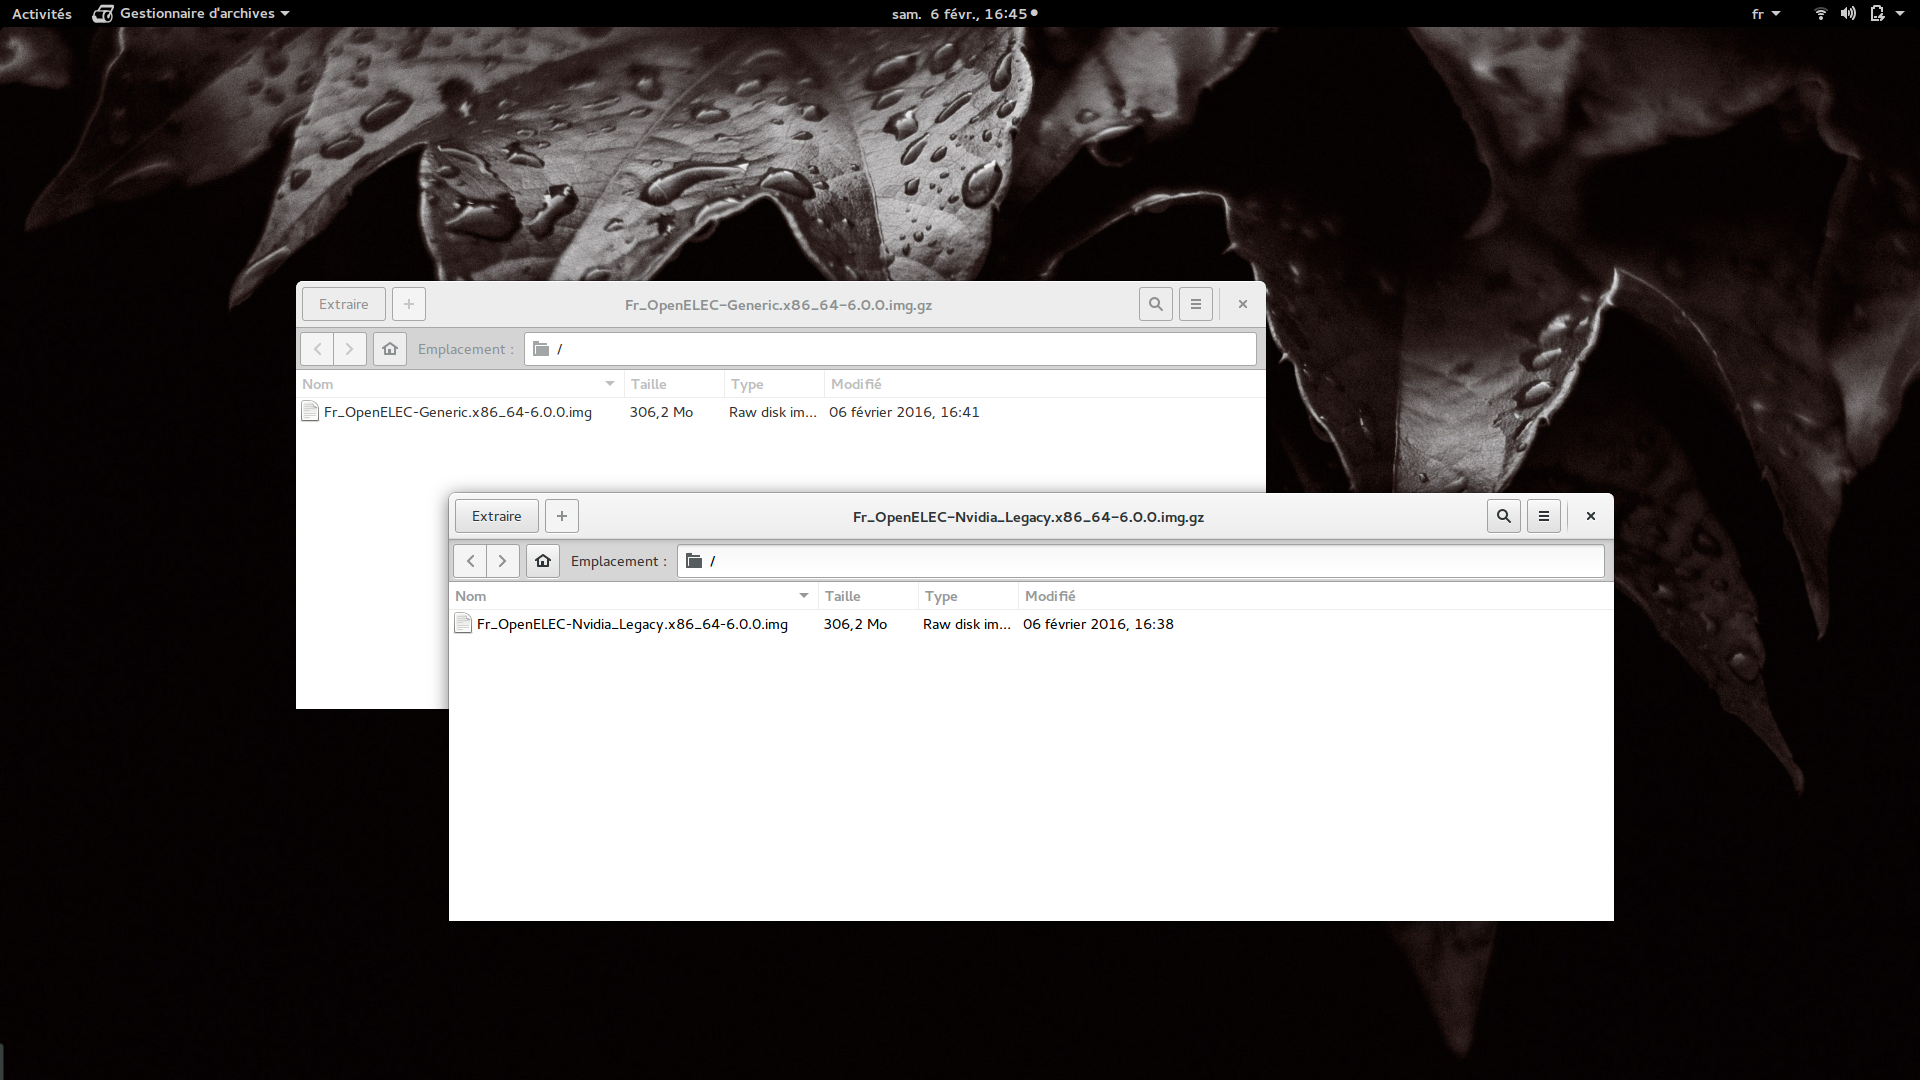Close the Generic archive window
The width and height of the screenshot is (1920, 1080).
(x=1243, y=304)
